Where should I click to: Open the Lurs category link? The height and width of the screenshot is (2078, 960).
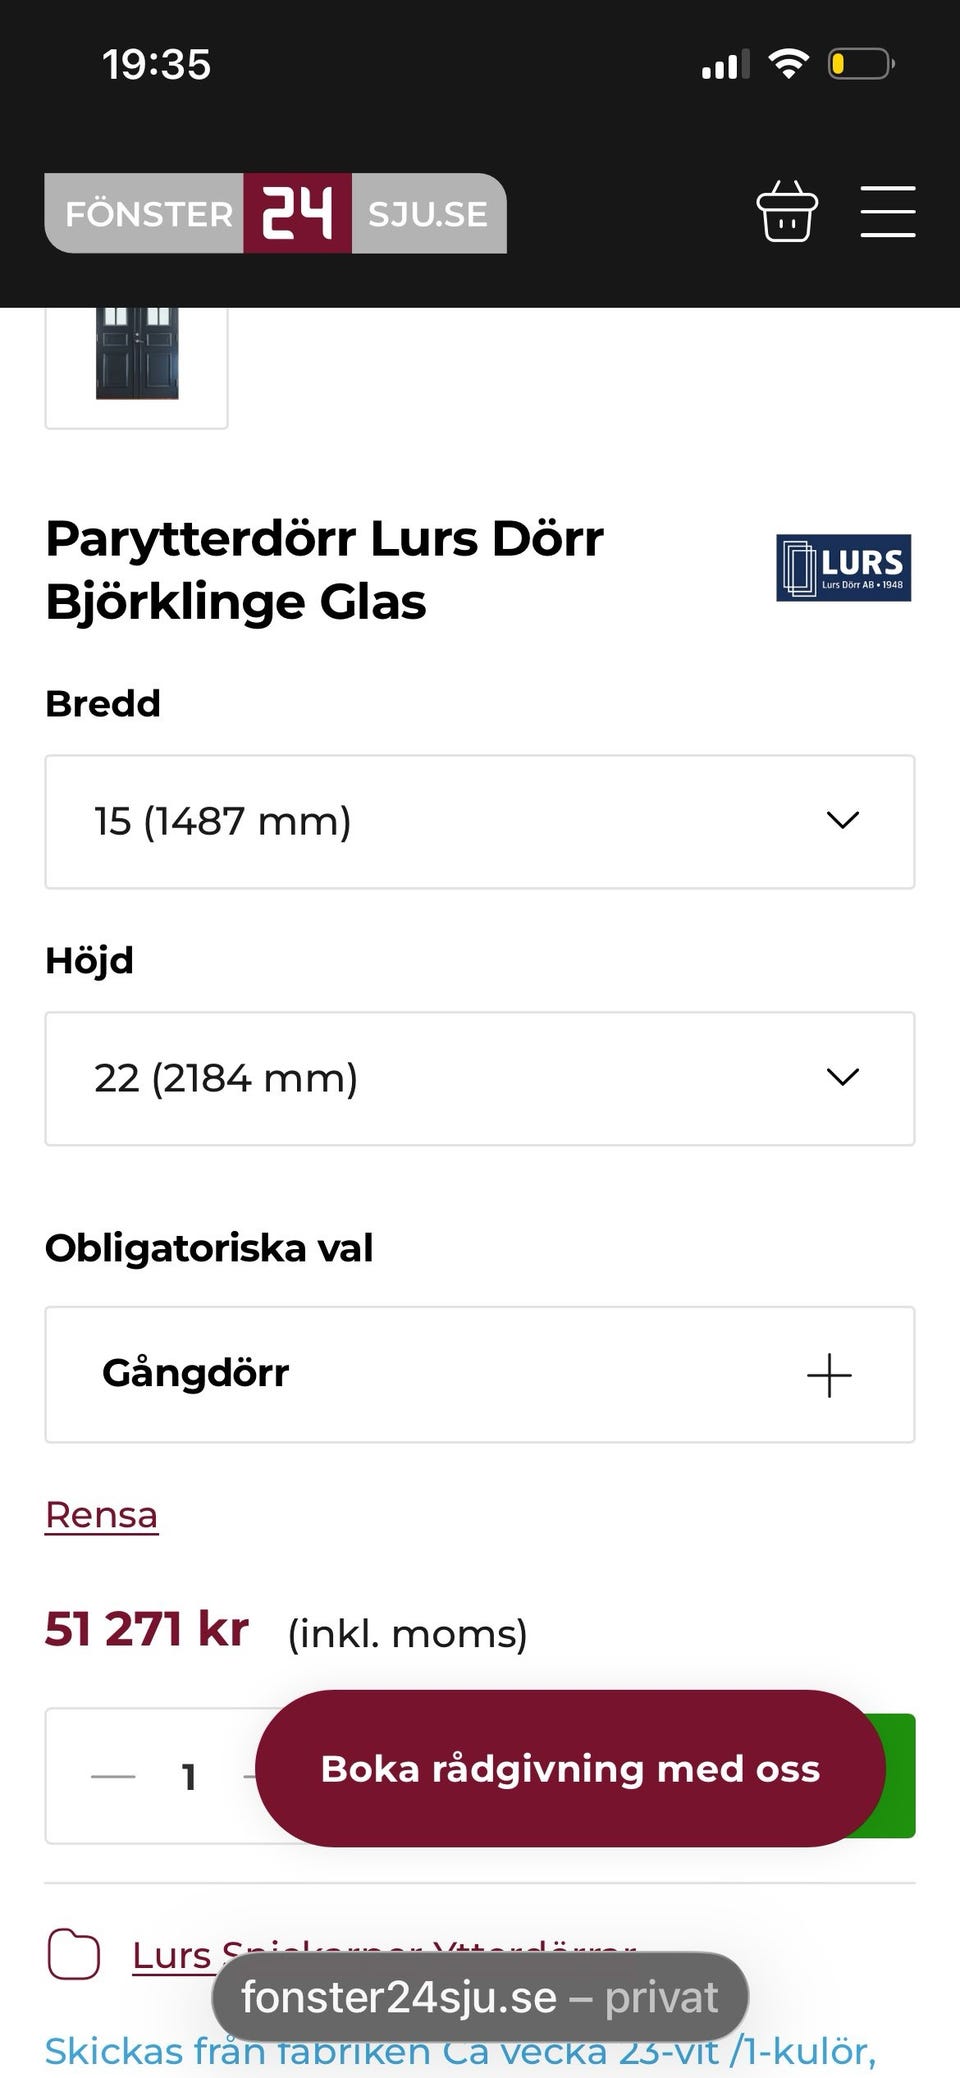pyautogui.click(x=172, y=1953)
